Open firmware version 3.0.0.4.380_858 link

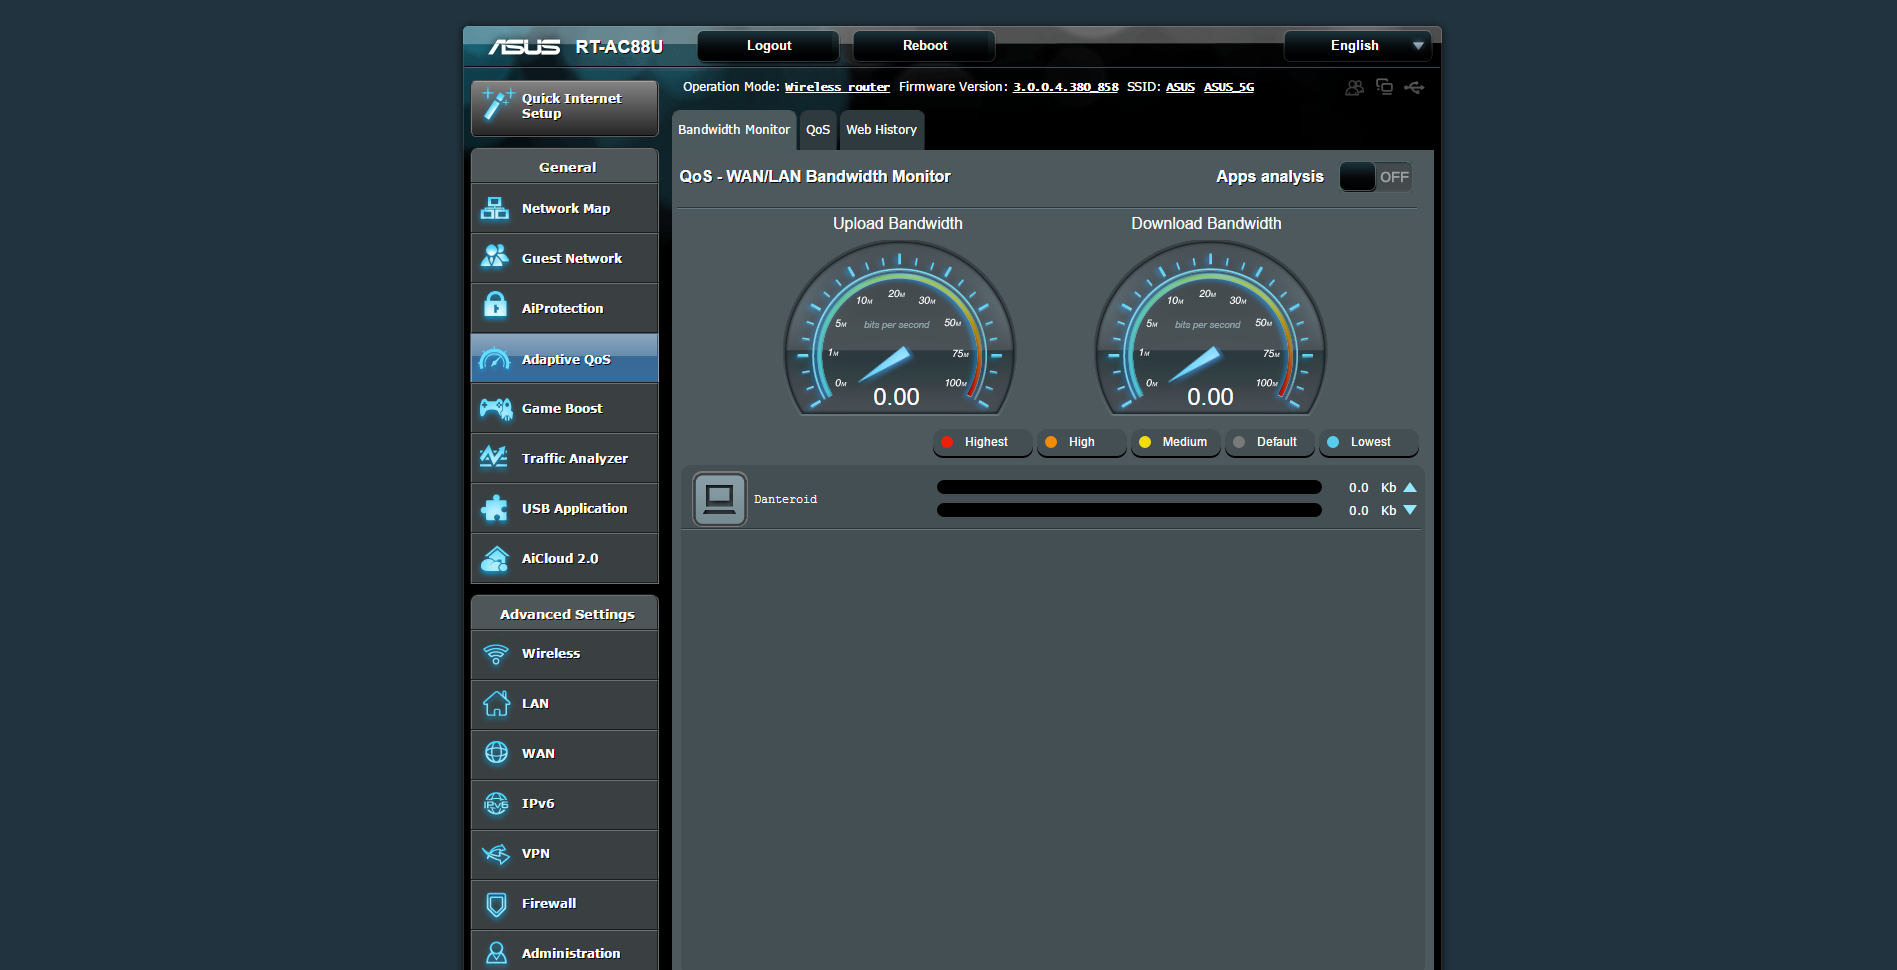tap(1065, 87)
